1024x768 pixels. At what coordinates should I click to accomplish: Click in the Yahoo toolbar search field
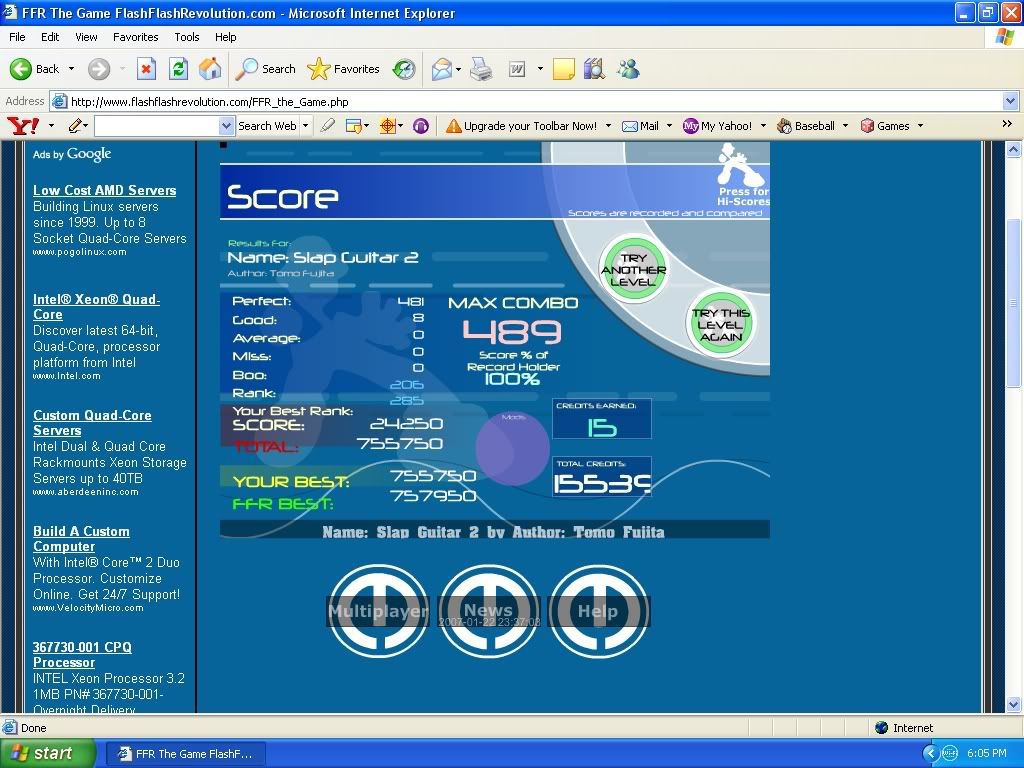[155, 126]
